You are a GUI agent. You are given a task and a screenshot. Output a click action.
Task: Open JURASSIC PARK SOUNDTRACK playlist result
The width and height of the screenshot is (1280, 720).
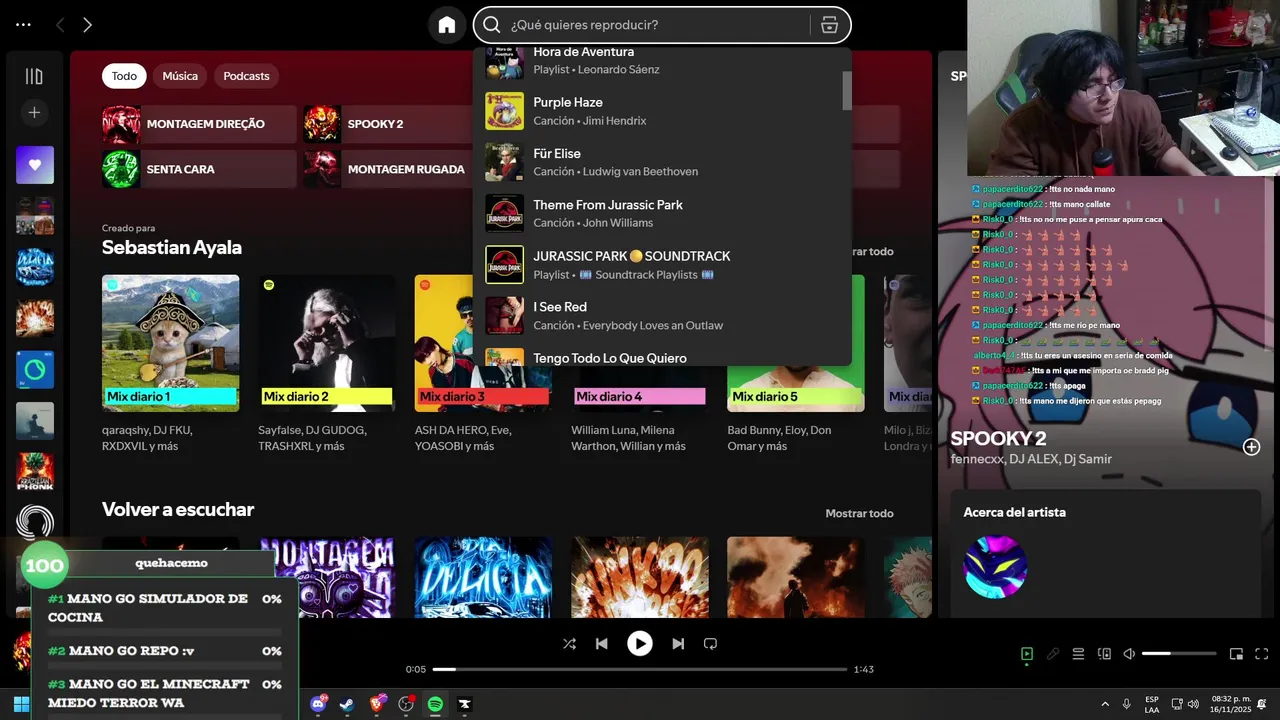[662, 265]
